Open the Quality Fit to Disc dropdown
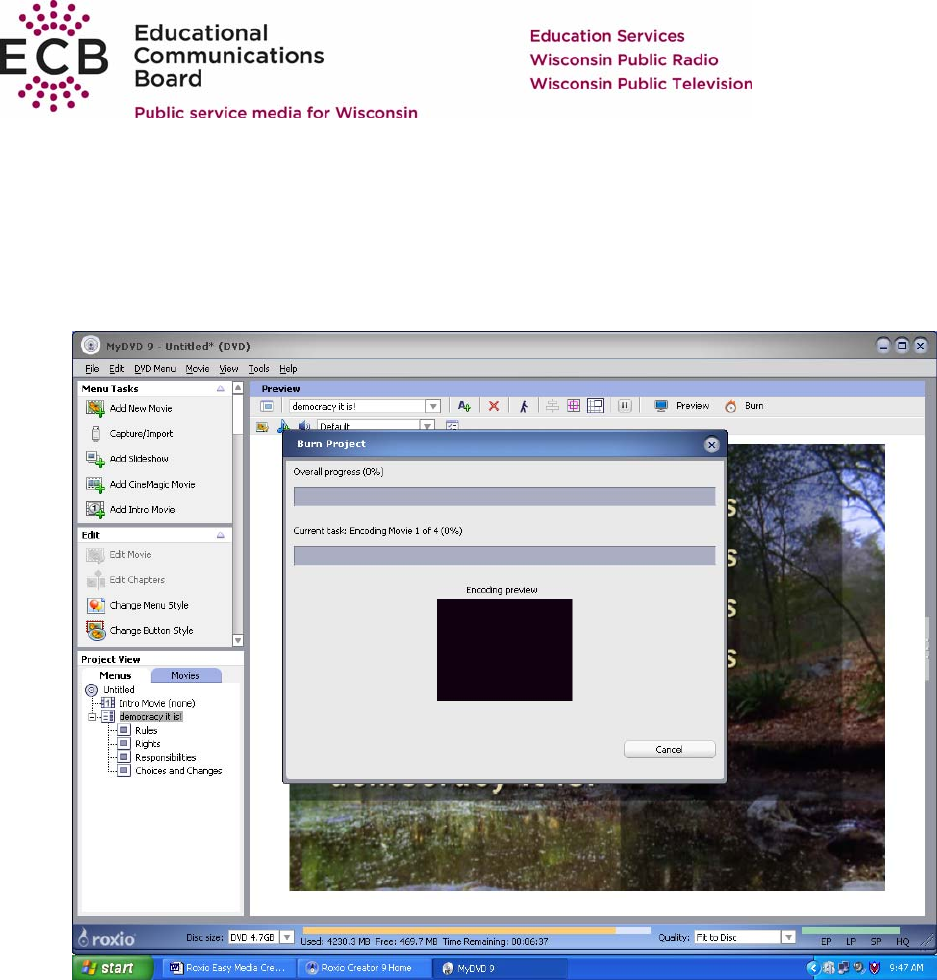Image resolution: width=937 pixels, height=980 pixels. coord(788,937)
